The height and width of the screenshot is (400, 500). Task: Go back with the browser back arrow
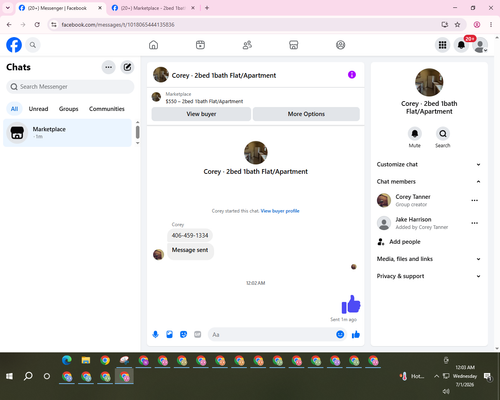coord(9,24)
